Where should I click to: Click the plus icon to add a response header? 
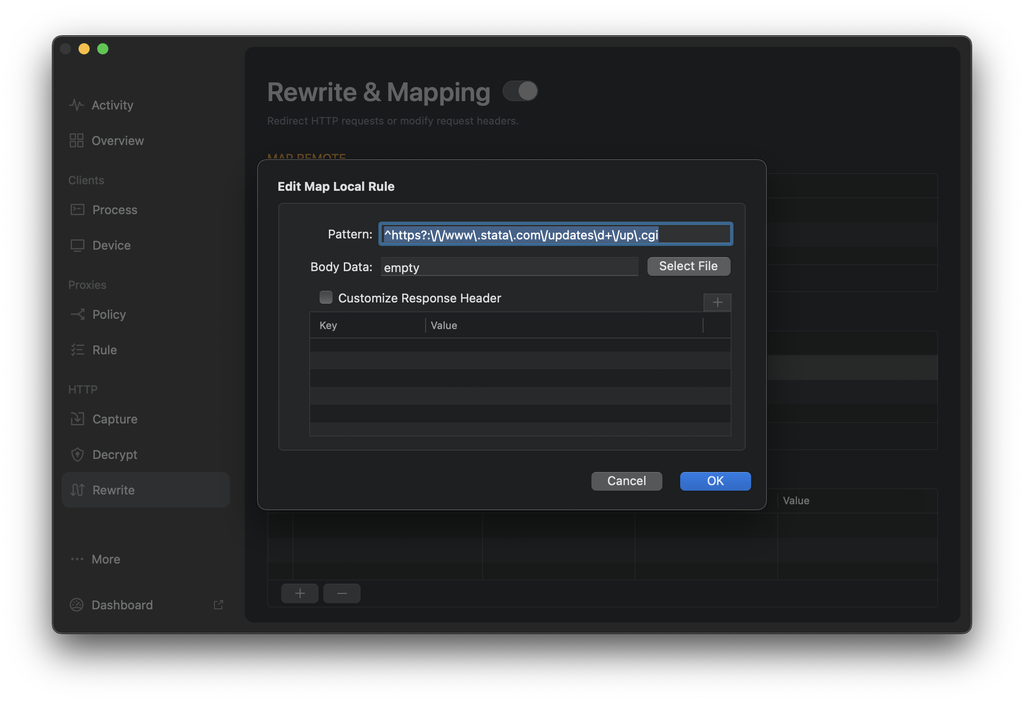[717, 302]
